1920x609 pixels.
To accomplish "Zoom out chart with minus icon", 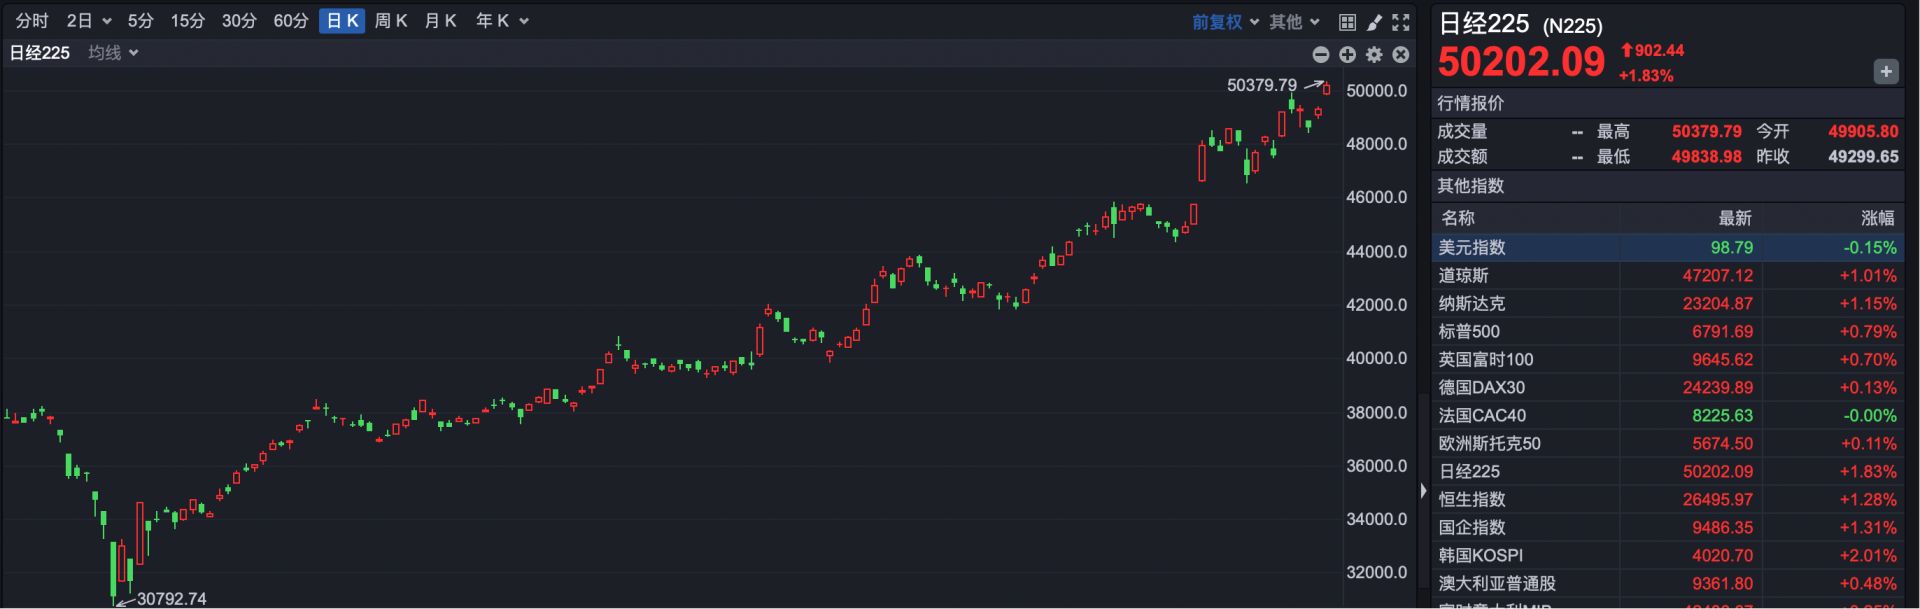I will coord(1321,55).
